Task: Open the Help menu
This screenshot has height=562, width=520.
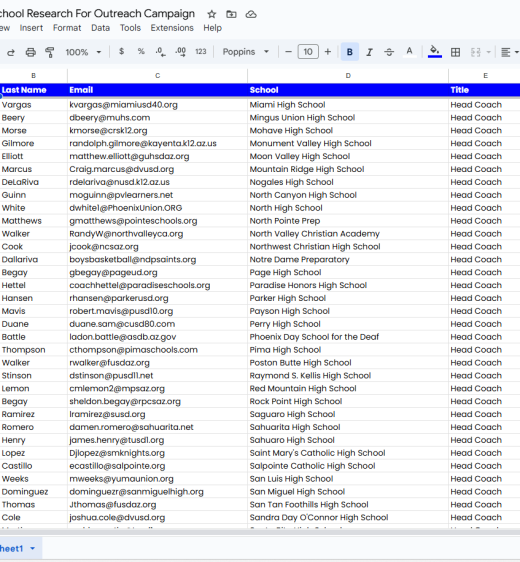Action: (x=213, y=28)
